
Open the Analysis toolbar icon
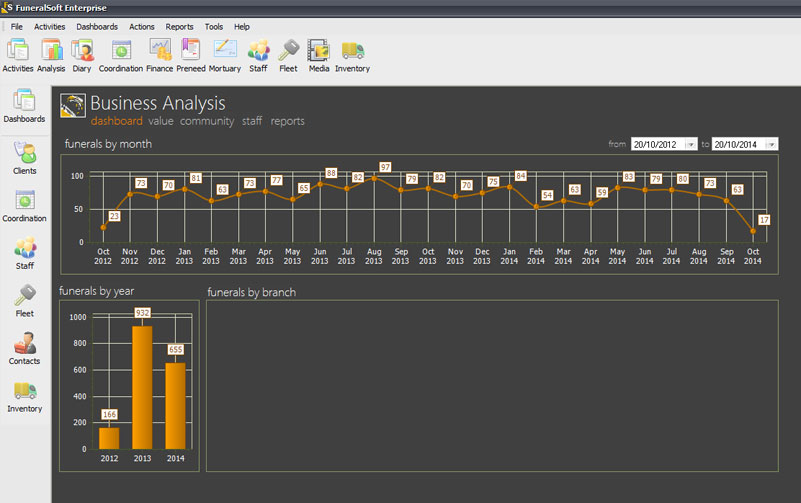point(51,56)
